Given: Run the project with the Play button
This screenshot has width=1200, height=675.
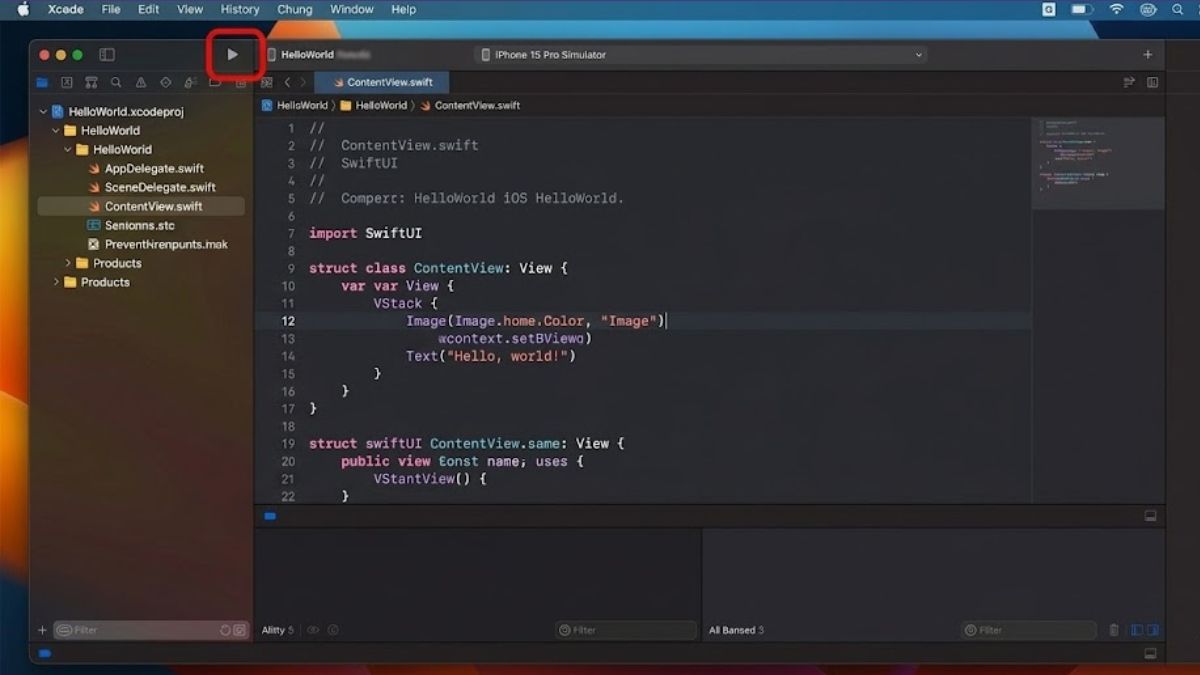Looking at the screenshot, I should pyautogui.click(x=233, y=55).
